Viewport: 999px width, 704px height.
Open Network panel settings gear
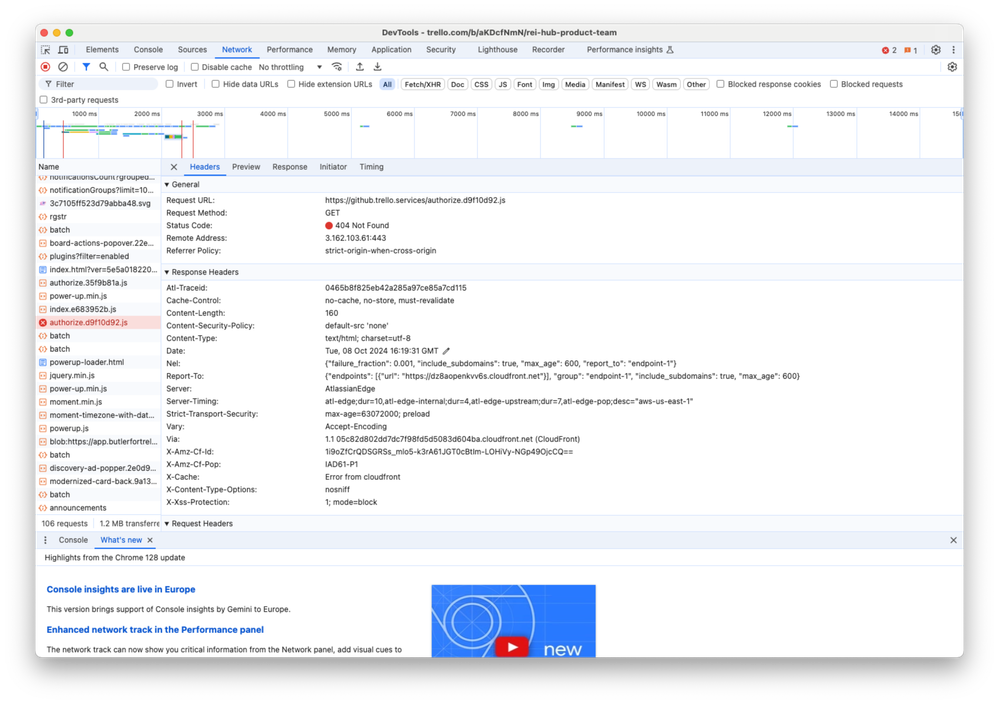pyautogui.click(x=952, y=67)
